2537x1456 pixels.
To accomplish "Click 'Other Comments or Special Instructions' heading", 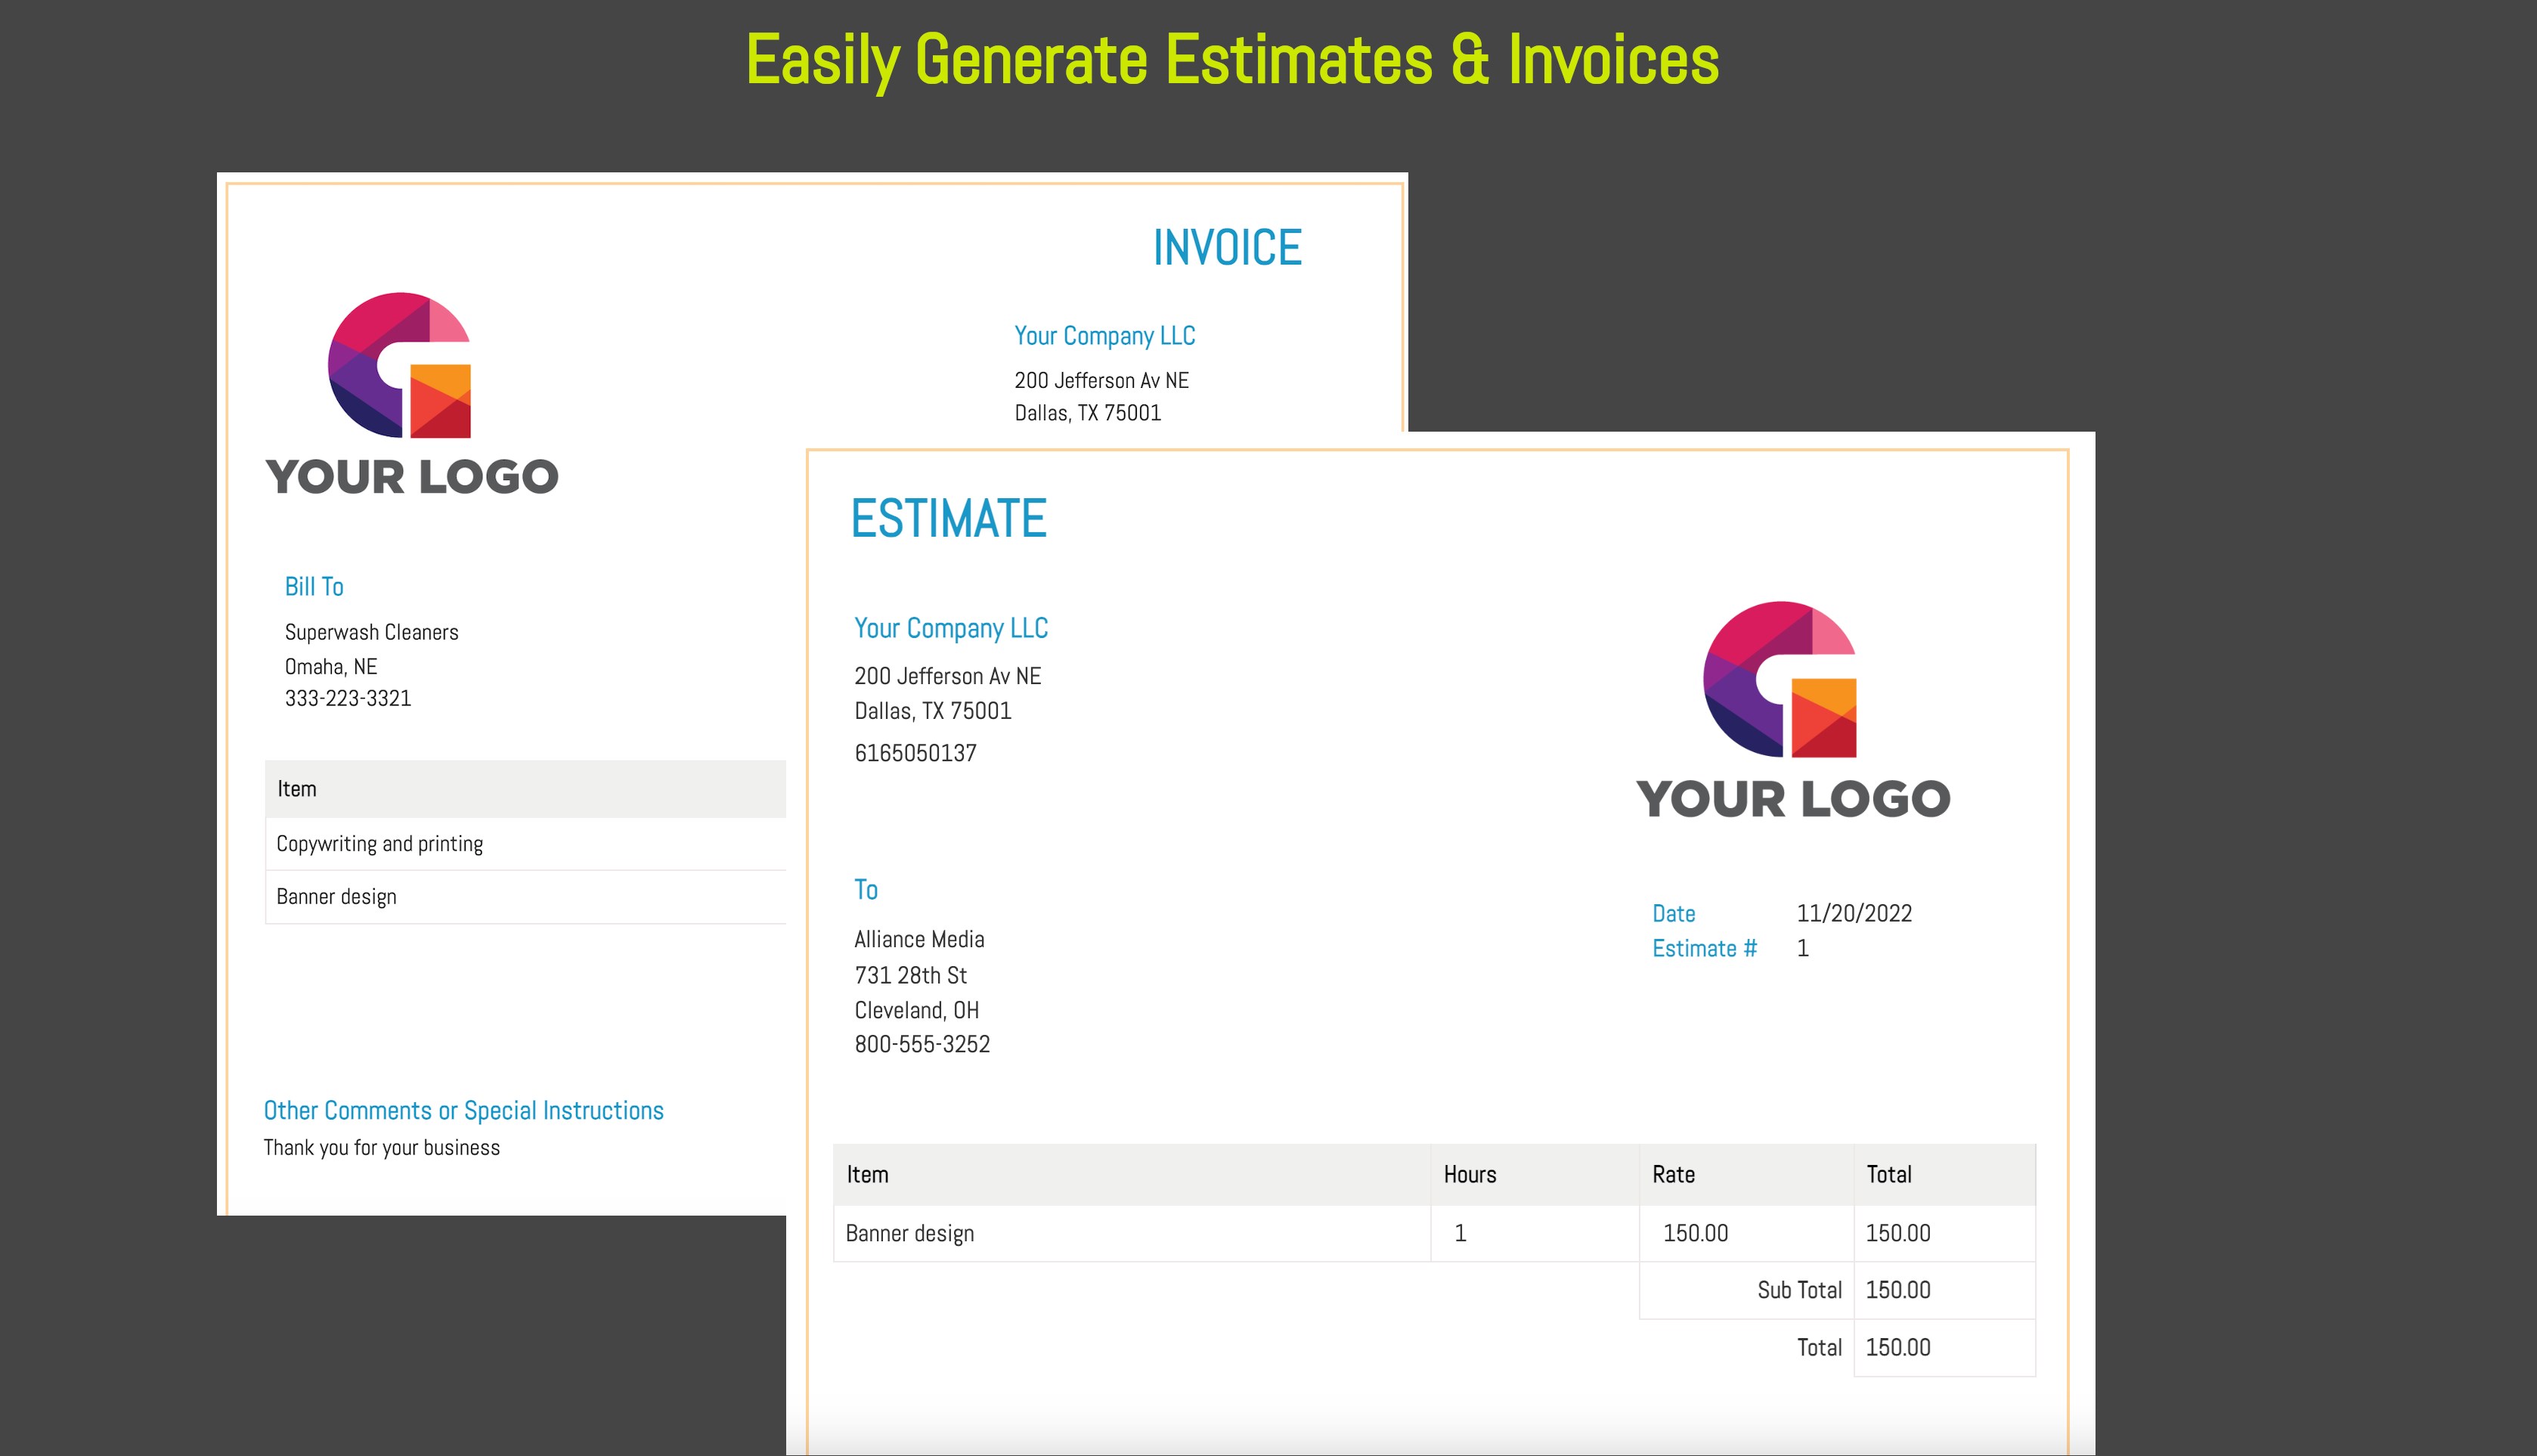I will [x=463, y=1111].
